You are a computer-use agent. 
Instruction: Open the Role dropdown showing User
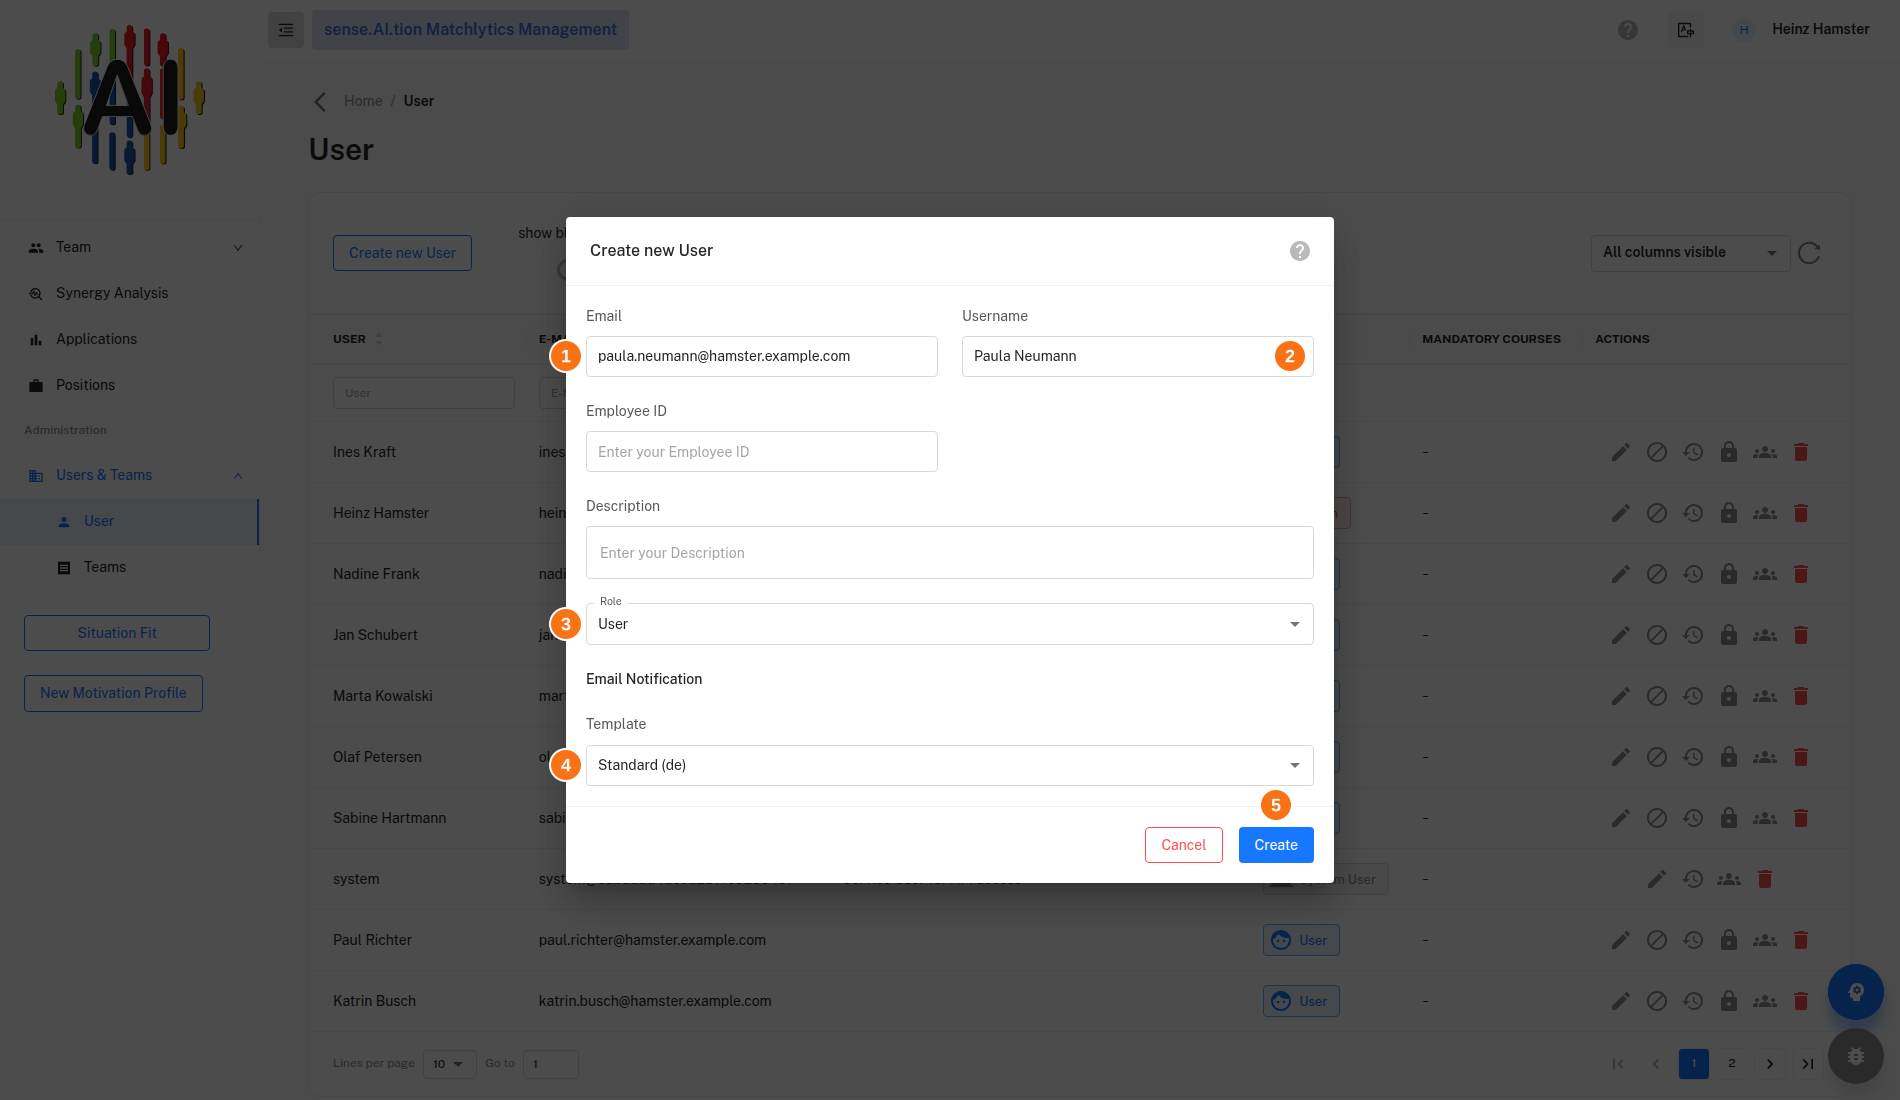(x=950, y=624)
